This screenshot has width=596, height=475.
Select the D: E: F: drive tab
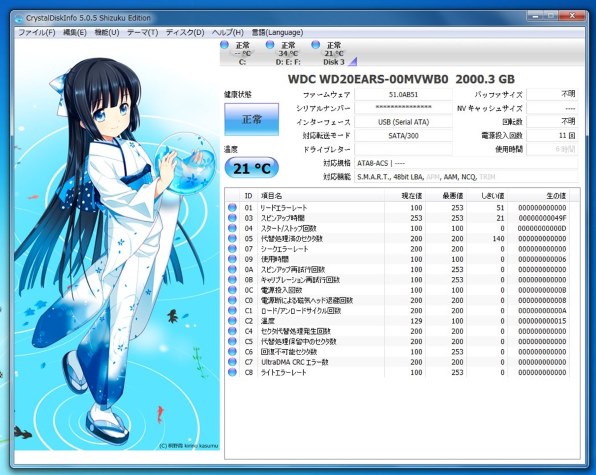tap(288, 53)
